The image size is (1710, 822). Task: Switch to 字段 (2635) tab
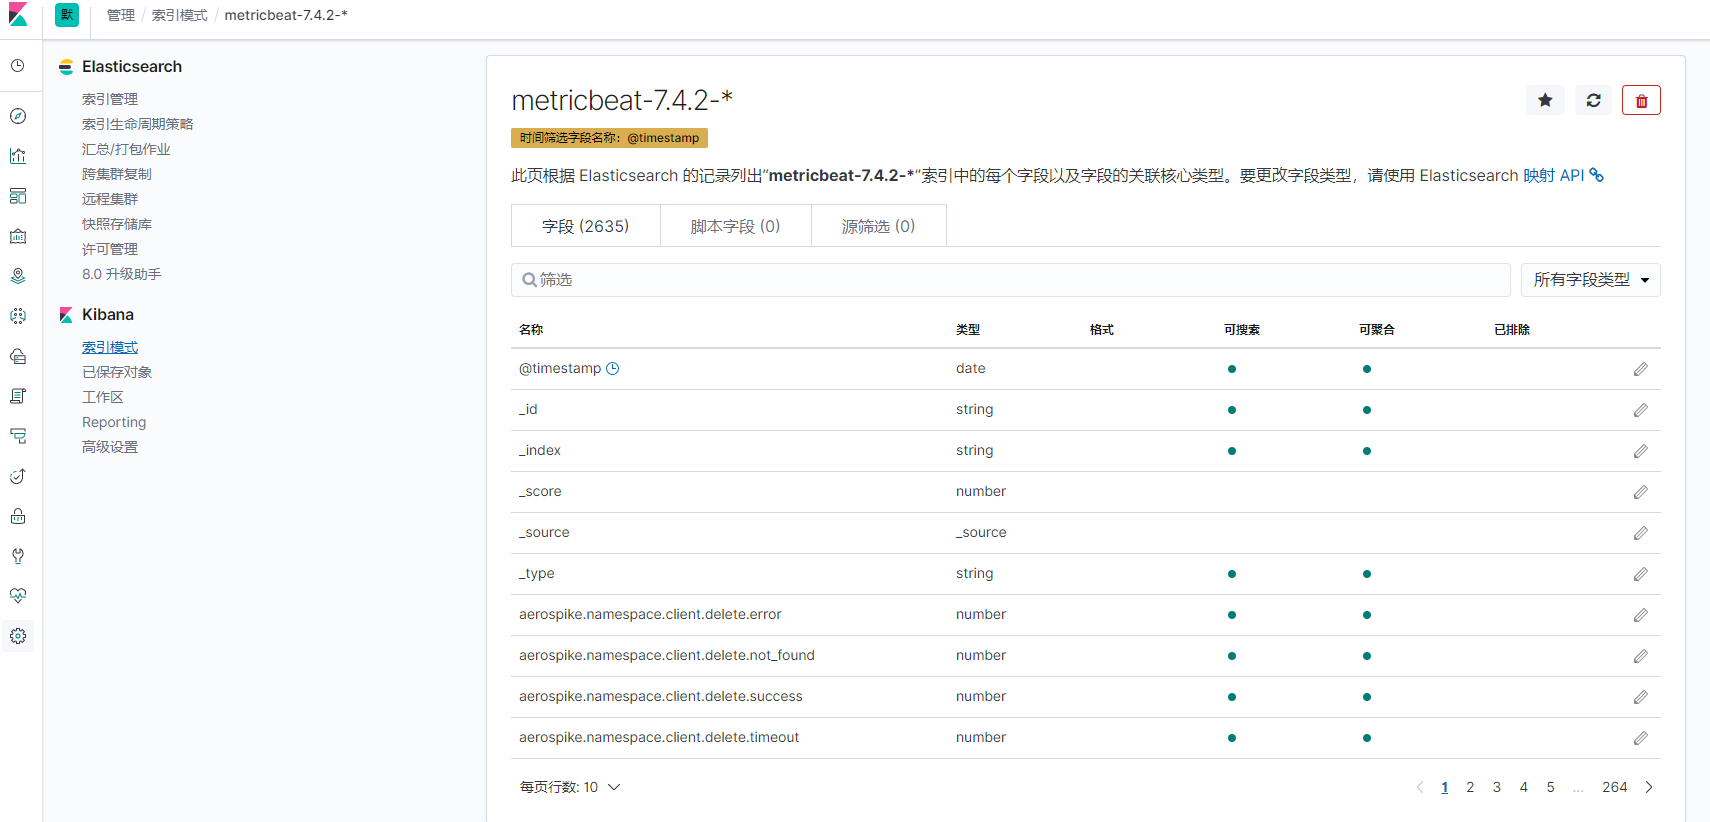point(586,226)
